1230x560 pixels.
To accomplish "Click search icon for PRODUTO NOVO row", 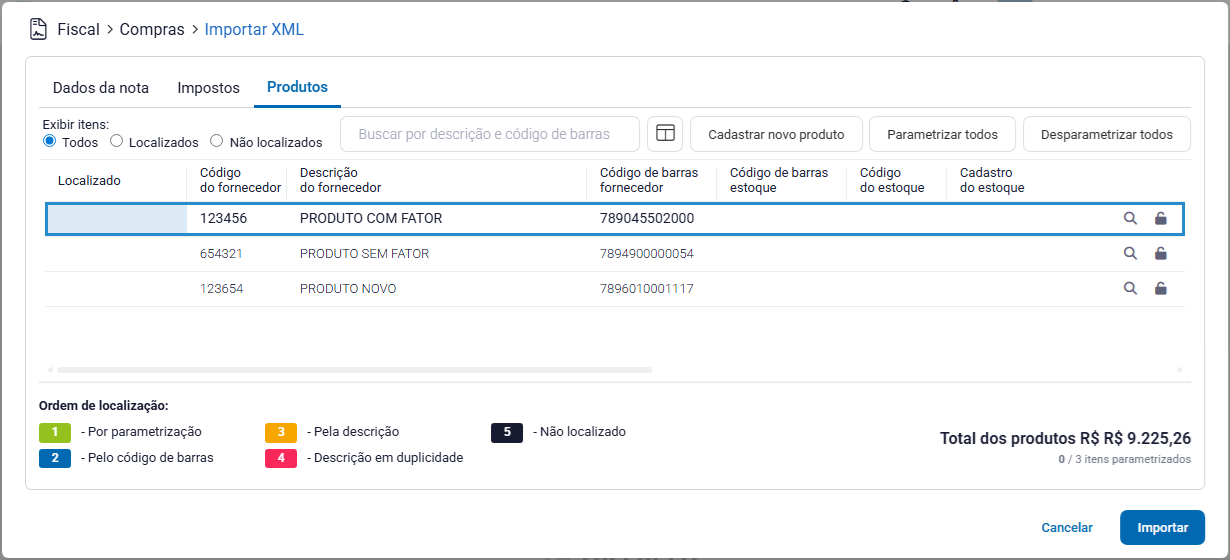I will [1130, 289].
